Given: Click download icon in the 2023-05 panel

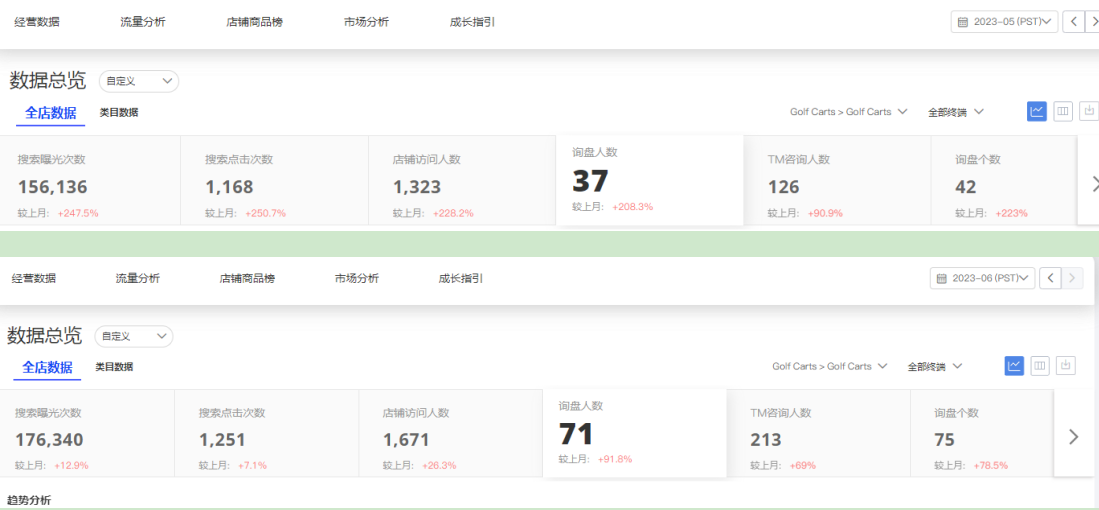Looking at the screenshot, I should click(x=1089, y=111).
